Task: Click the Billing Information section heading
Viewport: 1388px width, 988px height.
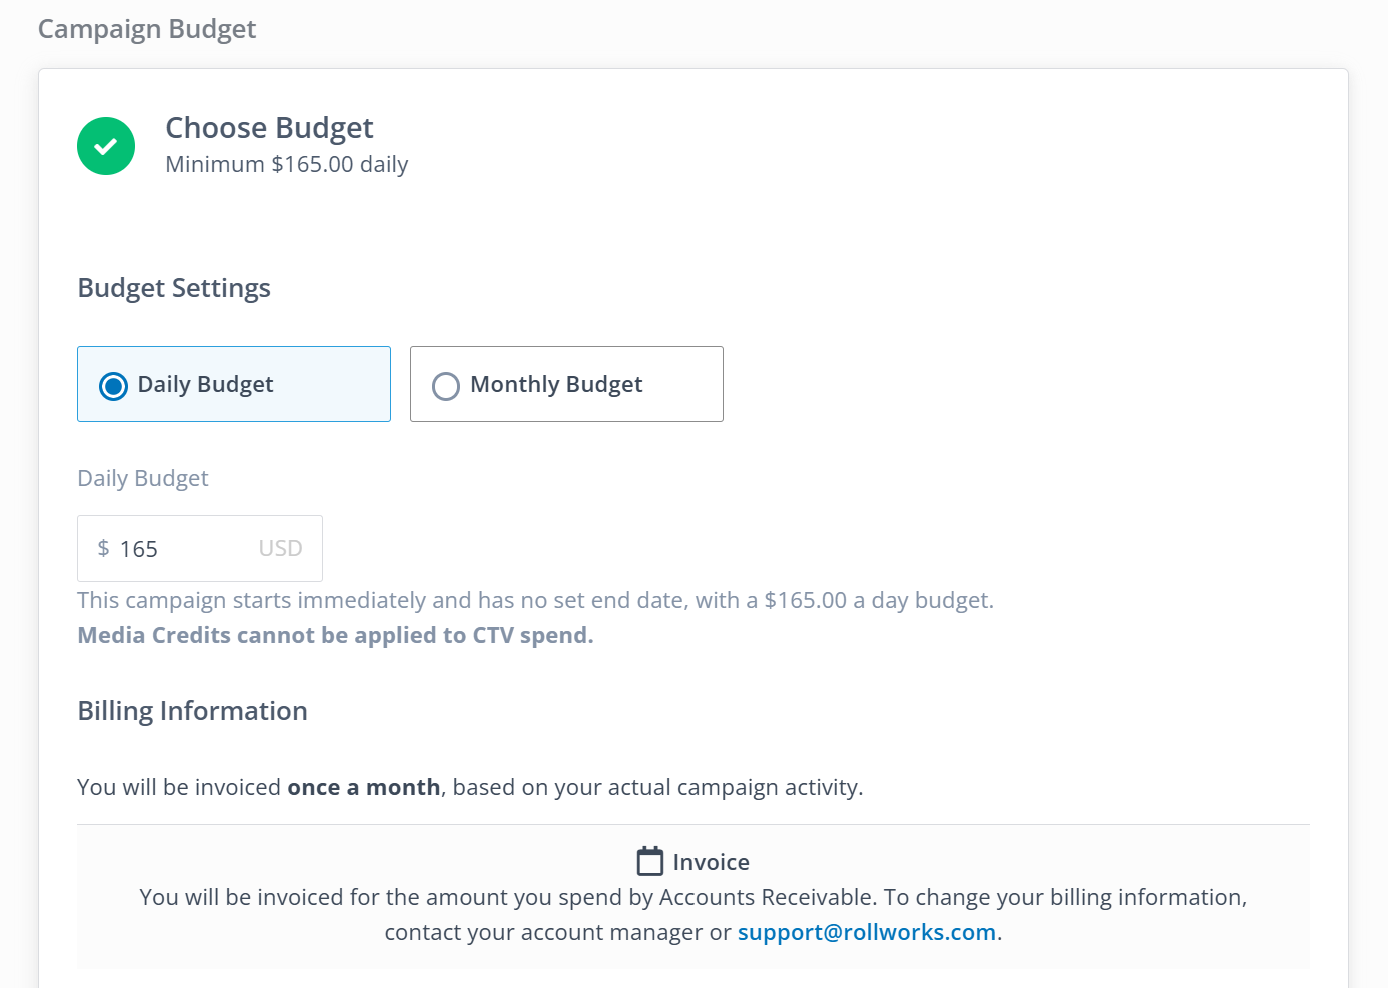Action: click(192, 711)
